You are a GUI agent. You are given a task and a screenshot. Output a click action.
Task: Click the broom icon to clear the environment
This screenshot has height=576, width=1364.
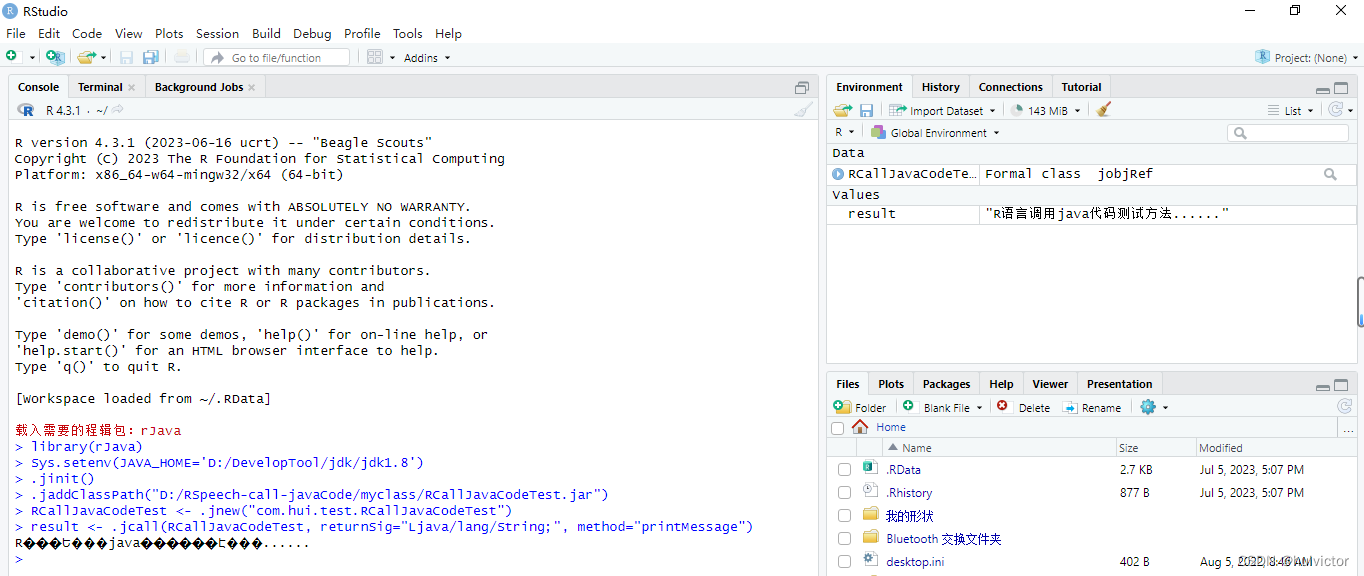click(1102, 110)
